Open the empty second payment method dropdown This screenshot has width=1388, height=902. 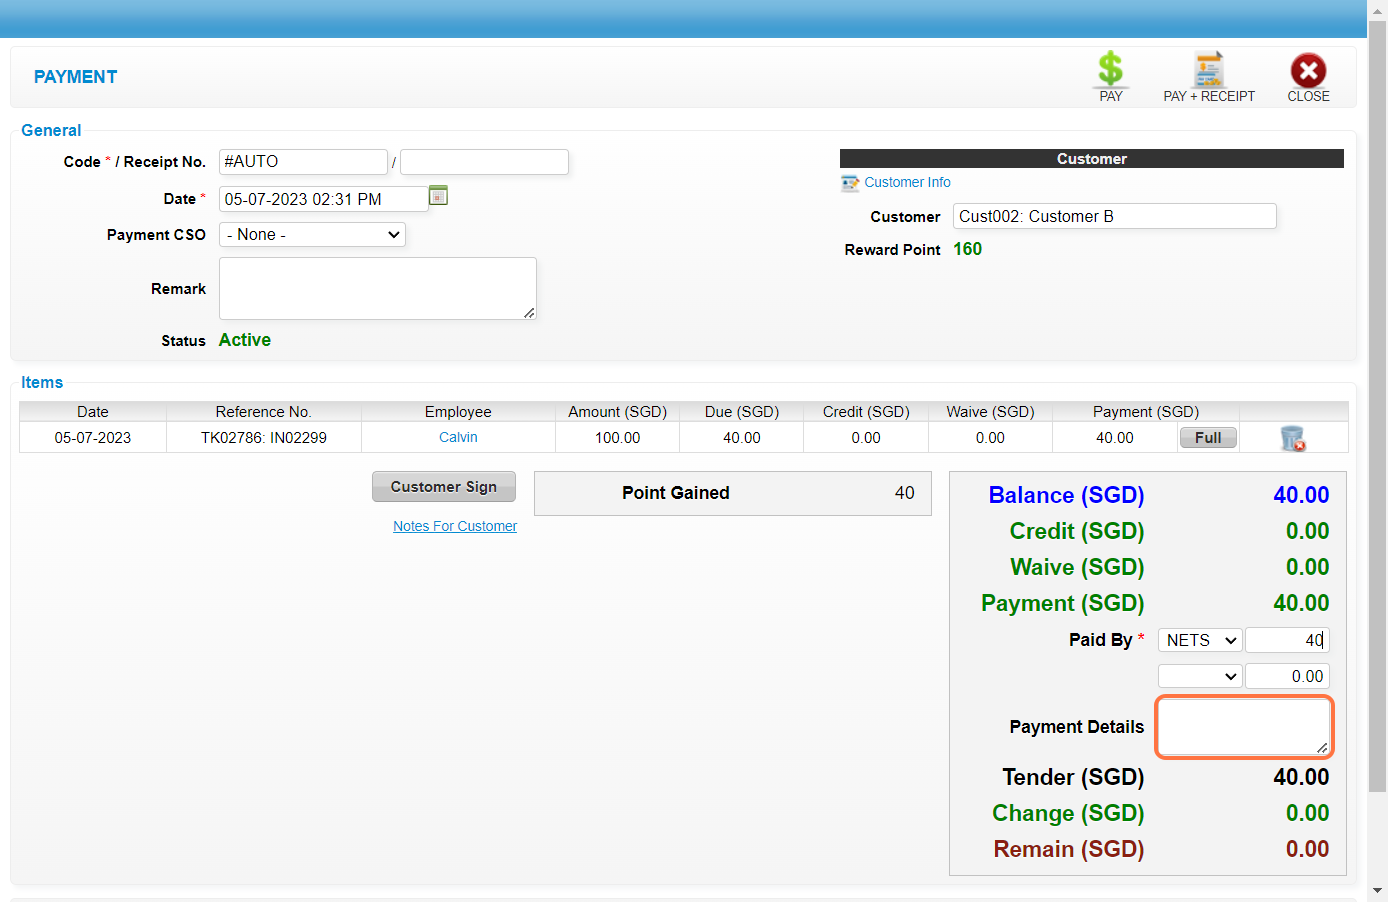(1200, 676)
